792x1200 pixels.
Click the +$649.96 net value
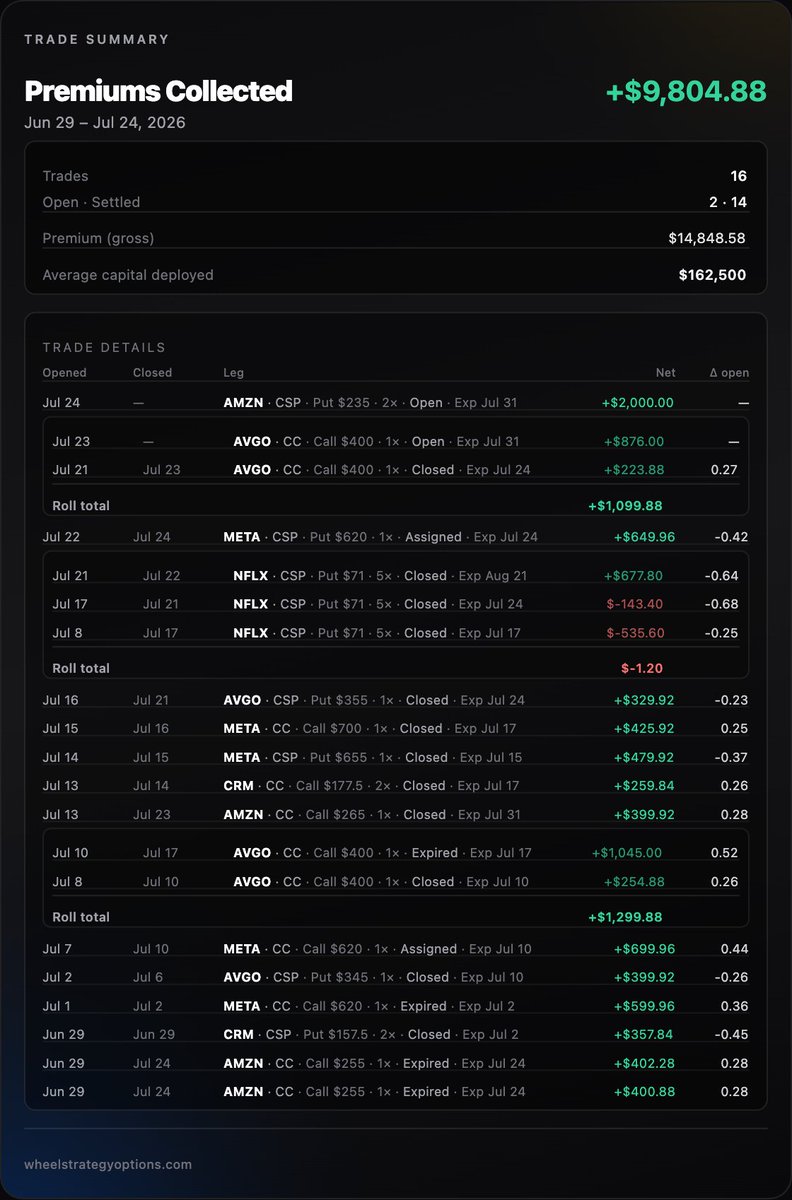[644, 537]
